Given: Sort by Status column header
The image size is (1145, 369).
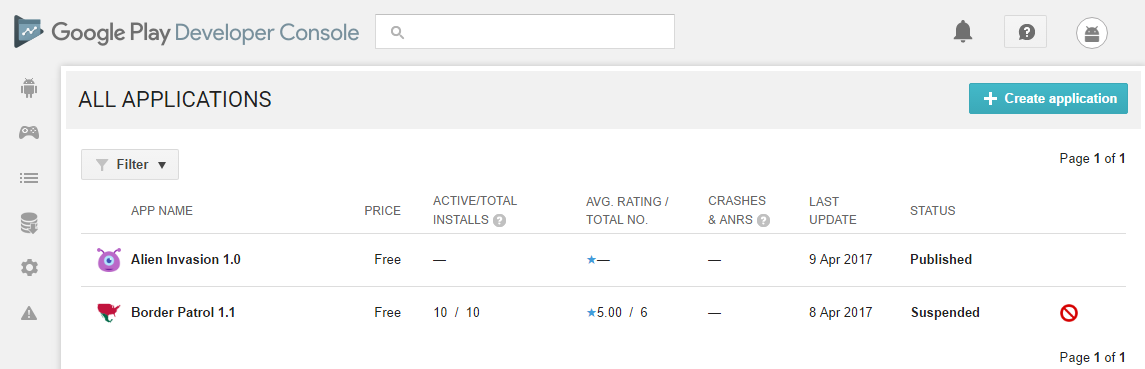Looking at the screenshot, I should [x=933, y=211].
